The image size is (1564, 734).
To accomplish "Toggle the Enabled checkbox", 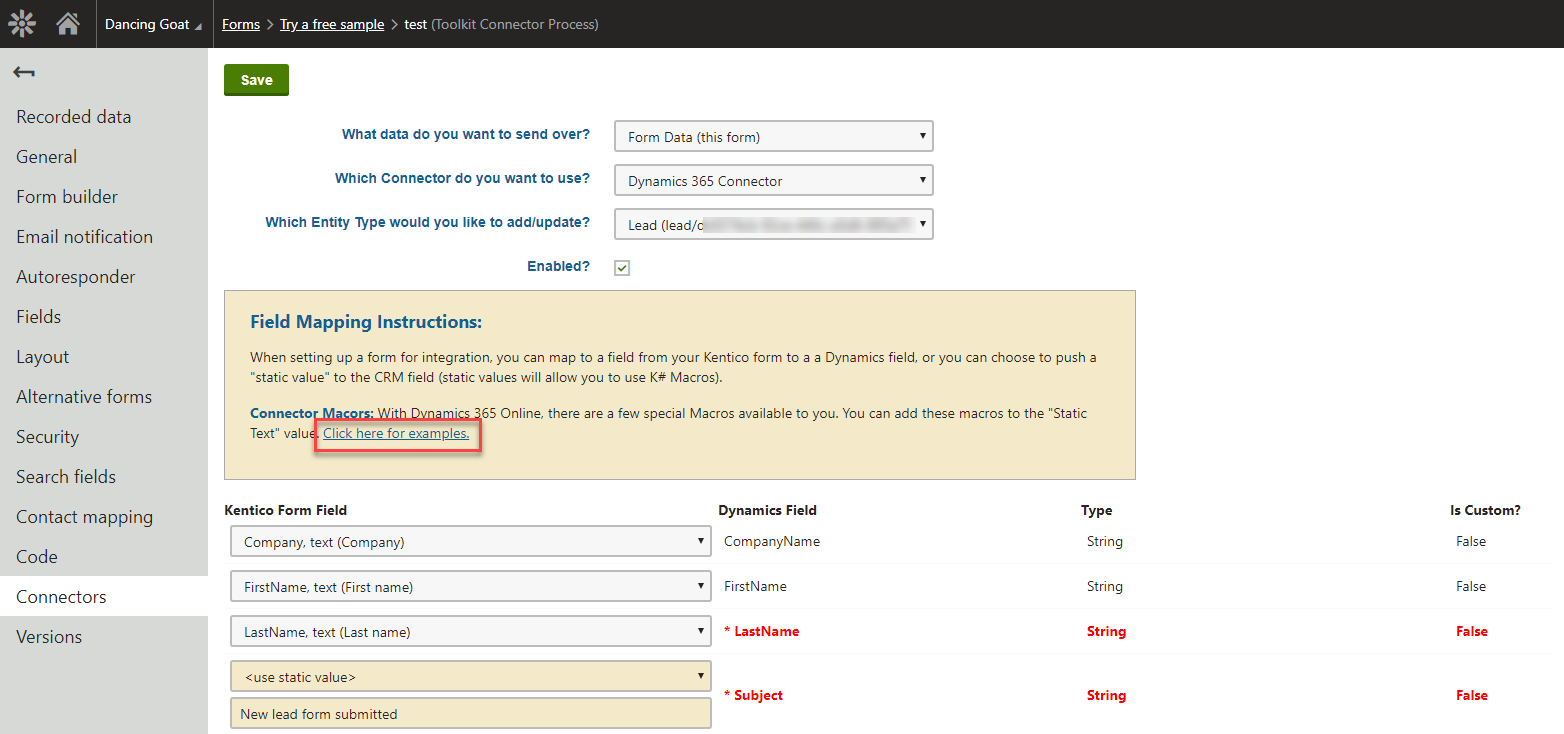I will point(622,267).
